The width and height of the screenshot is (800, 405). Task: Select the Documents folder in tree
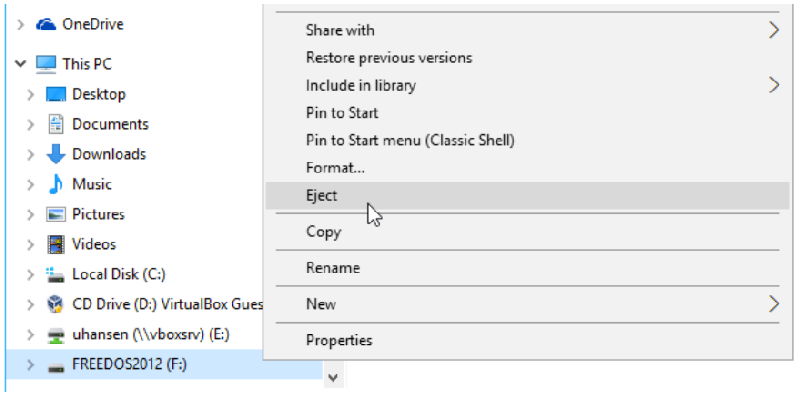click(110, 124)
